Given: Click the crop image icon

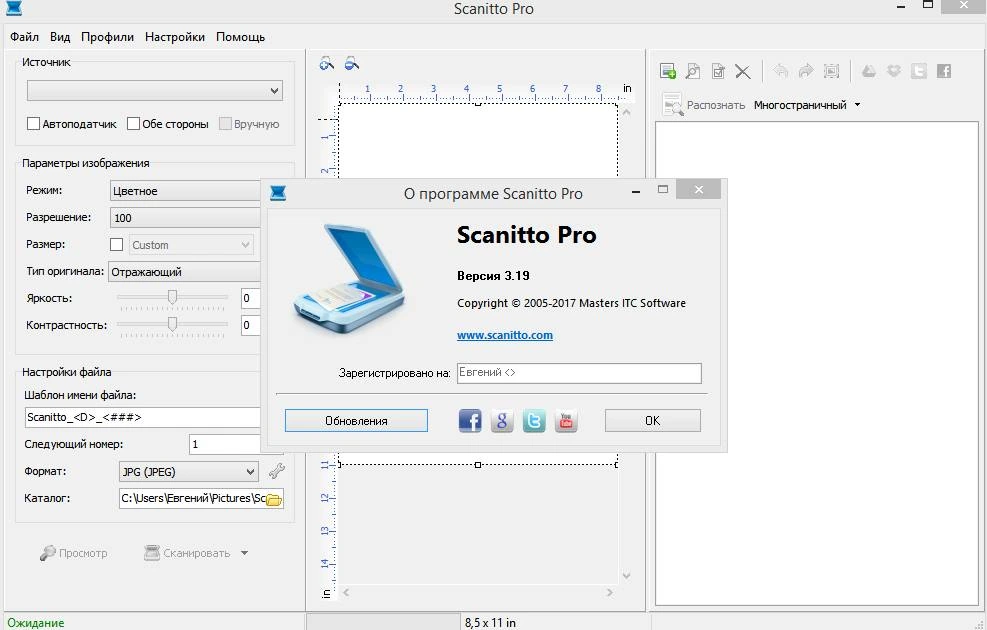Looking at the screenshot, I should pos(832,71).
